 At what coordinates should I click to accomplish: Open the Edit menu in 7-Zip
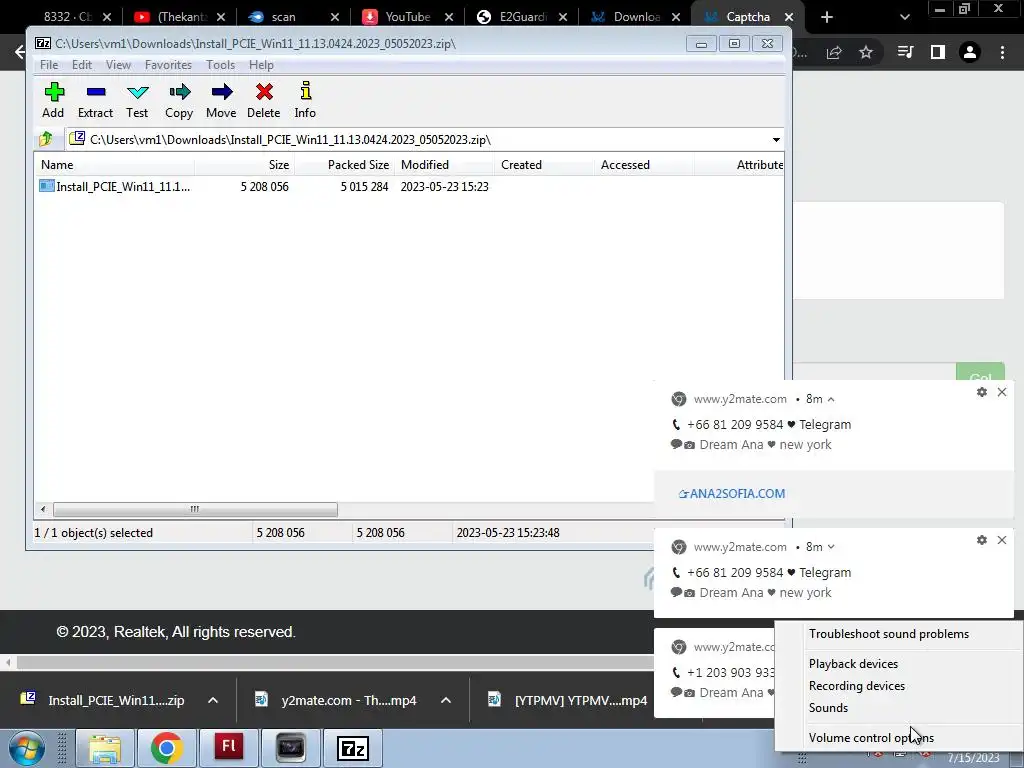82,65
